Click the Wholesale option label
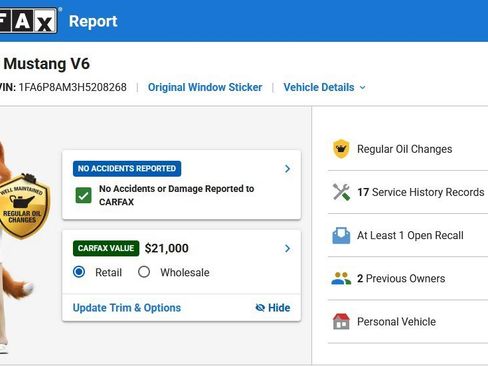The width and height of the screenshot is (488, 366). [185, 273]
